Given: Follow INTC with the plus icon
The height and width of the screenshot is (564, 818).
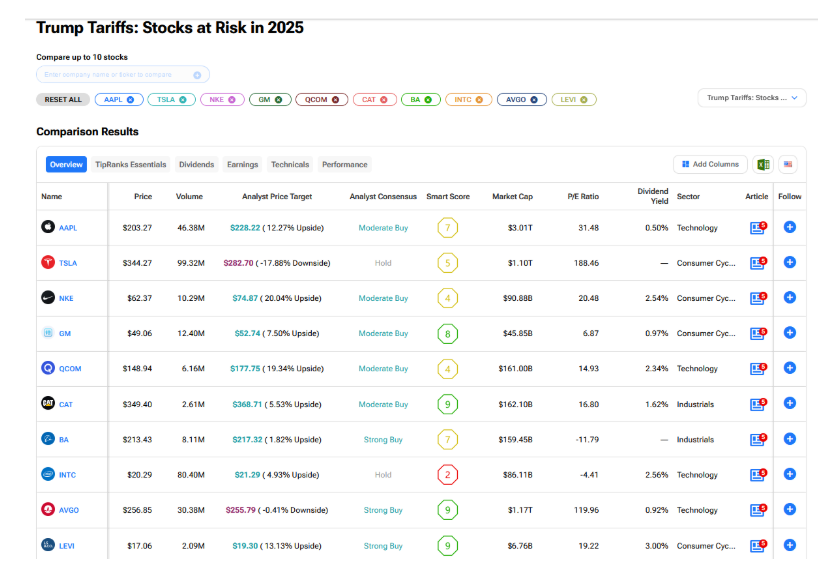Looking at the screenshot, I should point(790,474).
